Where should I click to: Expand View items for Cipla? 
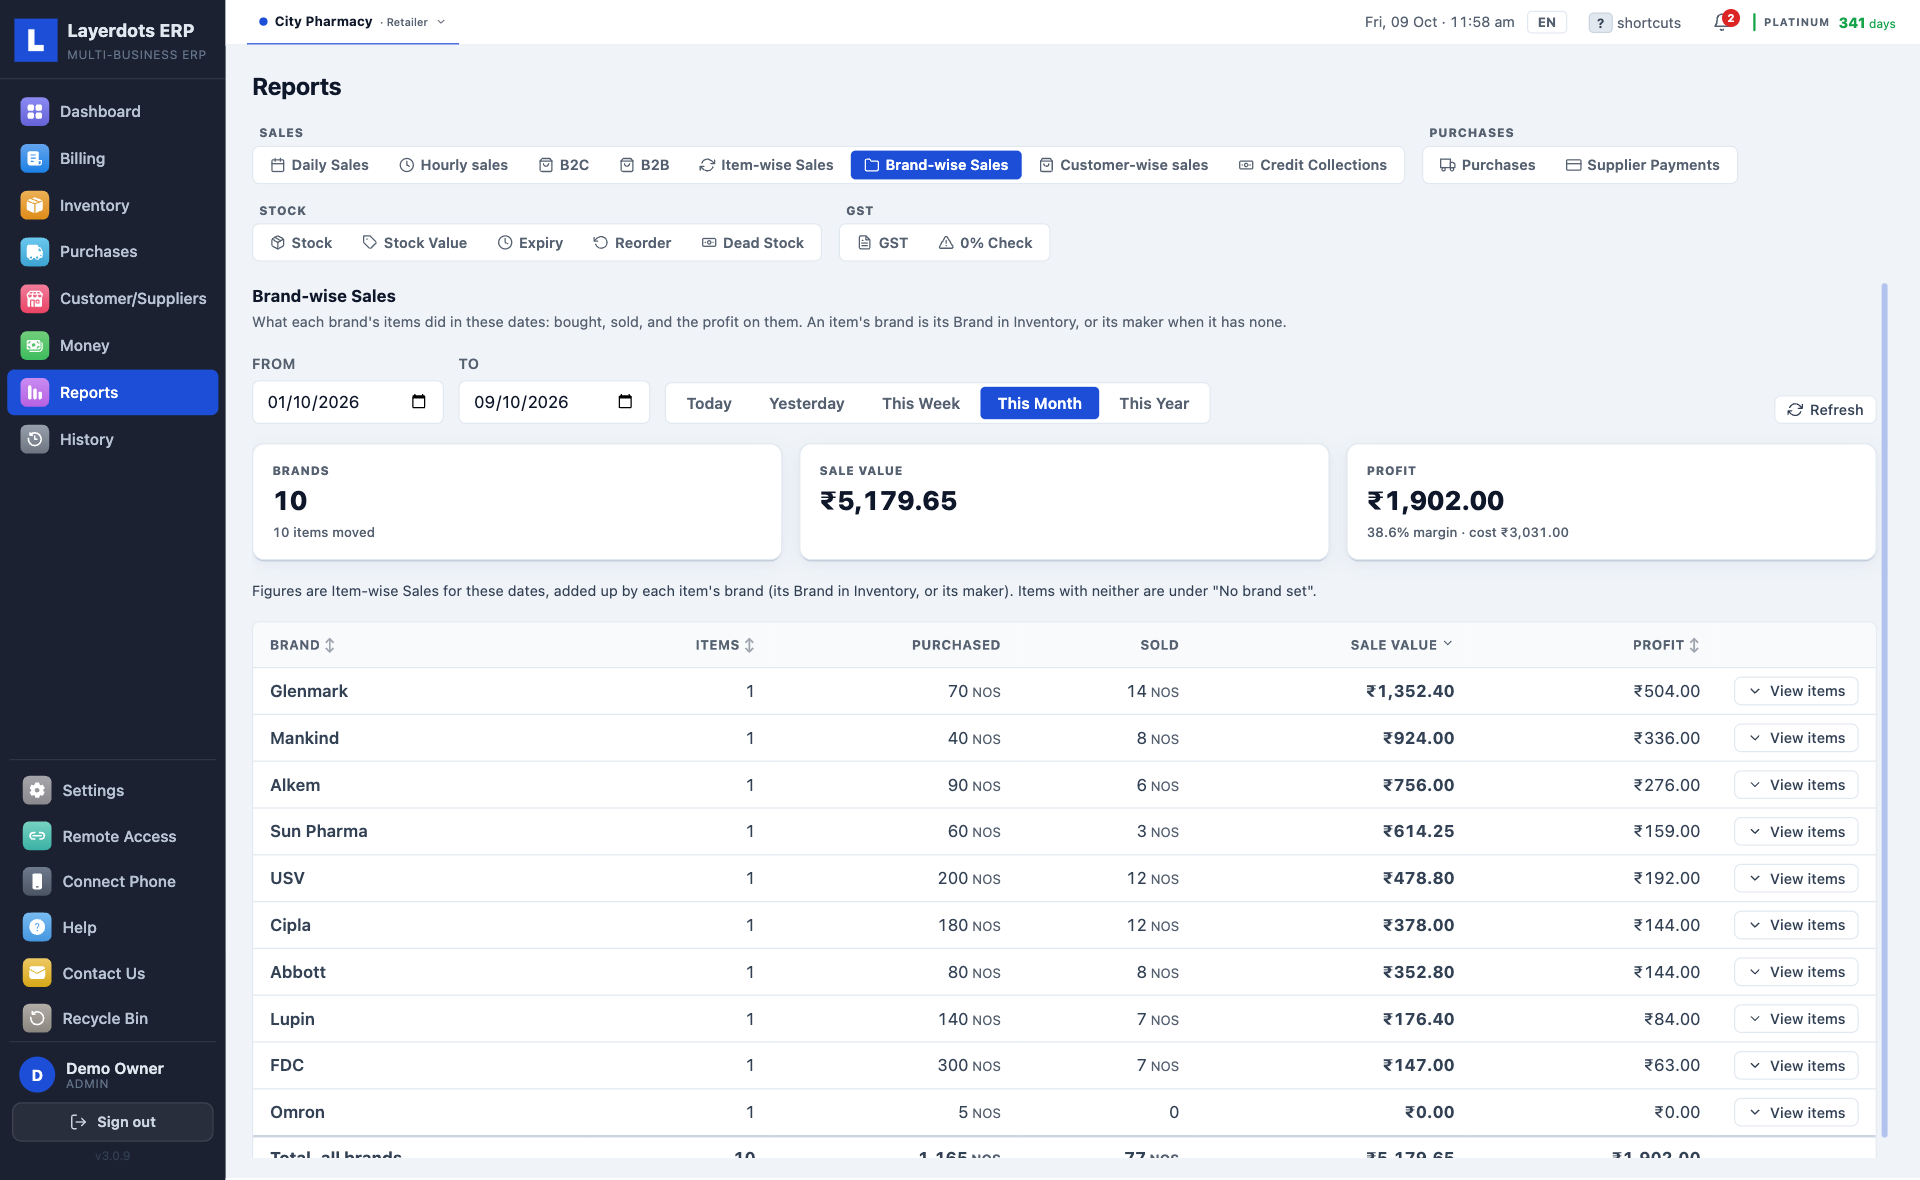(1796, 925)
